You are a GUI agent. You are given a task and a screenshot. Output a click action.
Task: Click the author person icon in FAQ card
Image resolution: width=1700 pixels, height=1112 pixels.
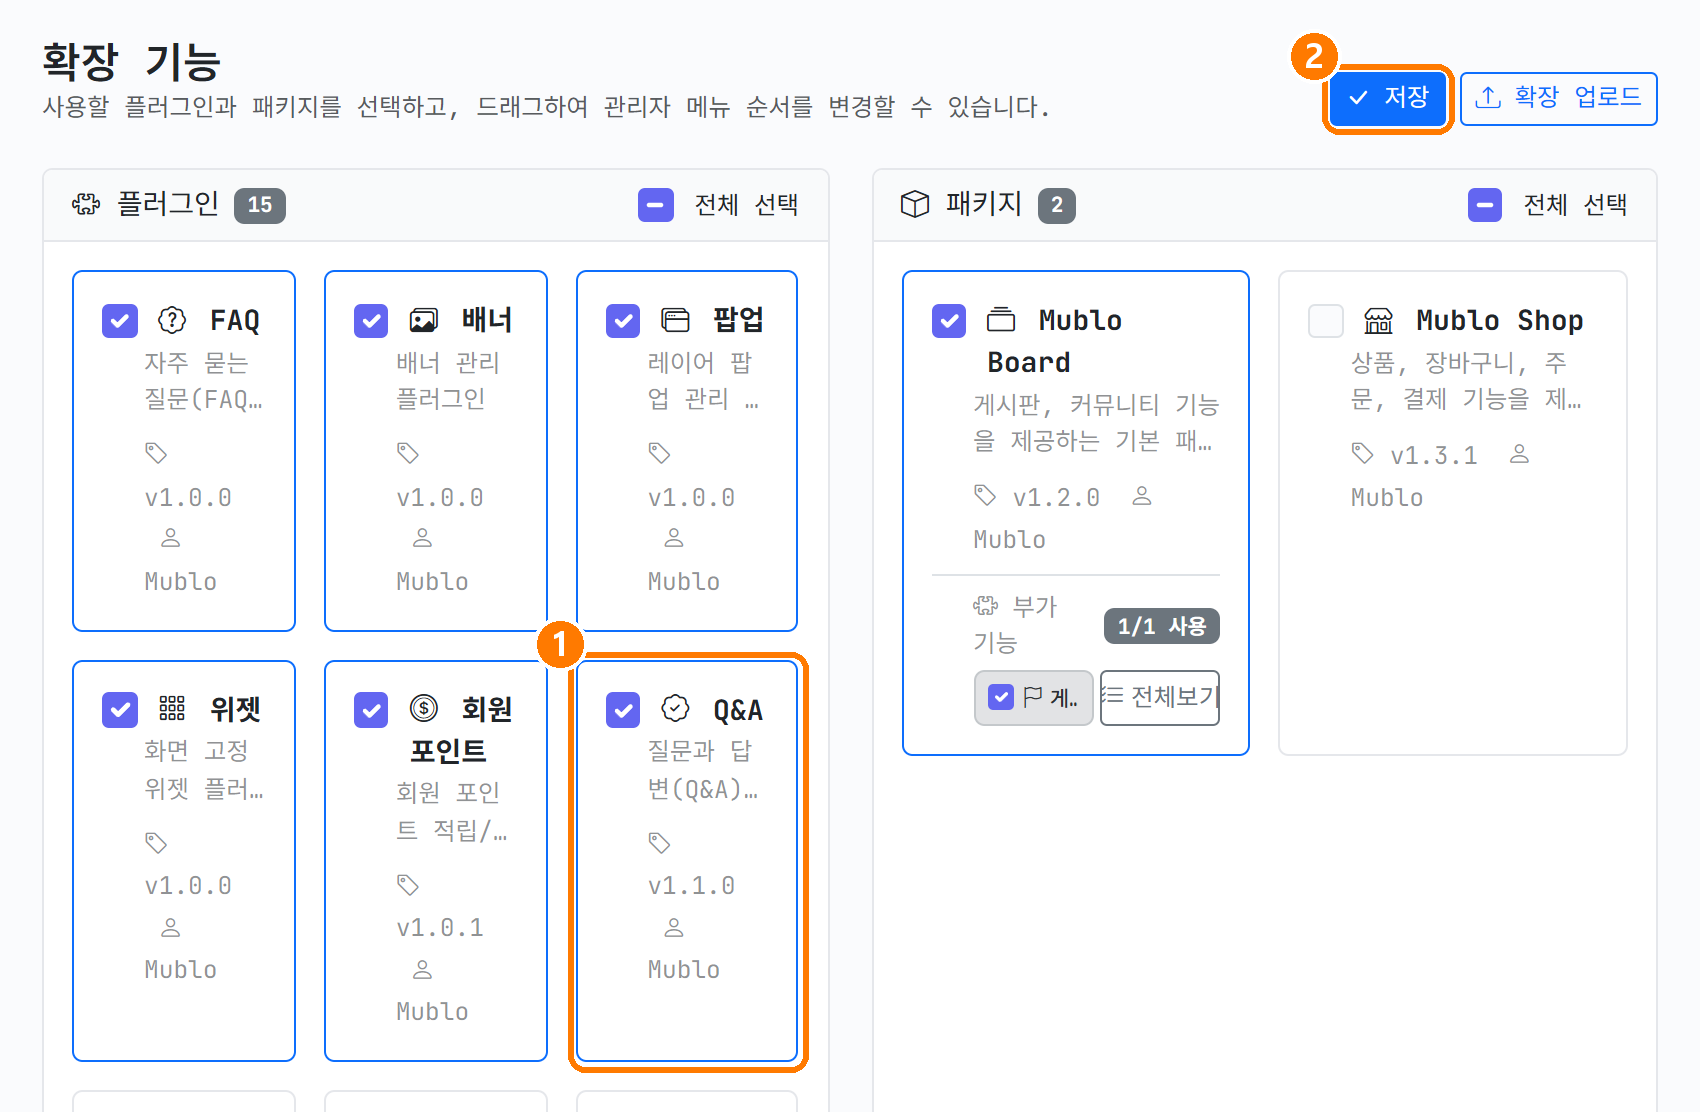click(x=171, y=538)
